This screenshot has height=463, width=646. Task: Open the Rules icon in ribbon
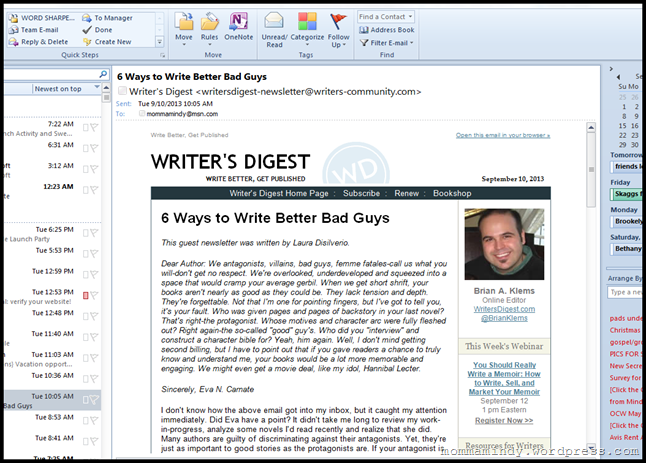coord(209,21)
